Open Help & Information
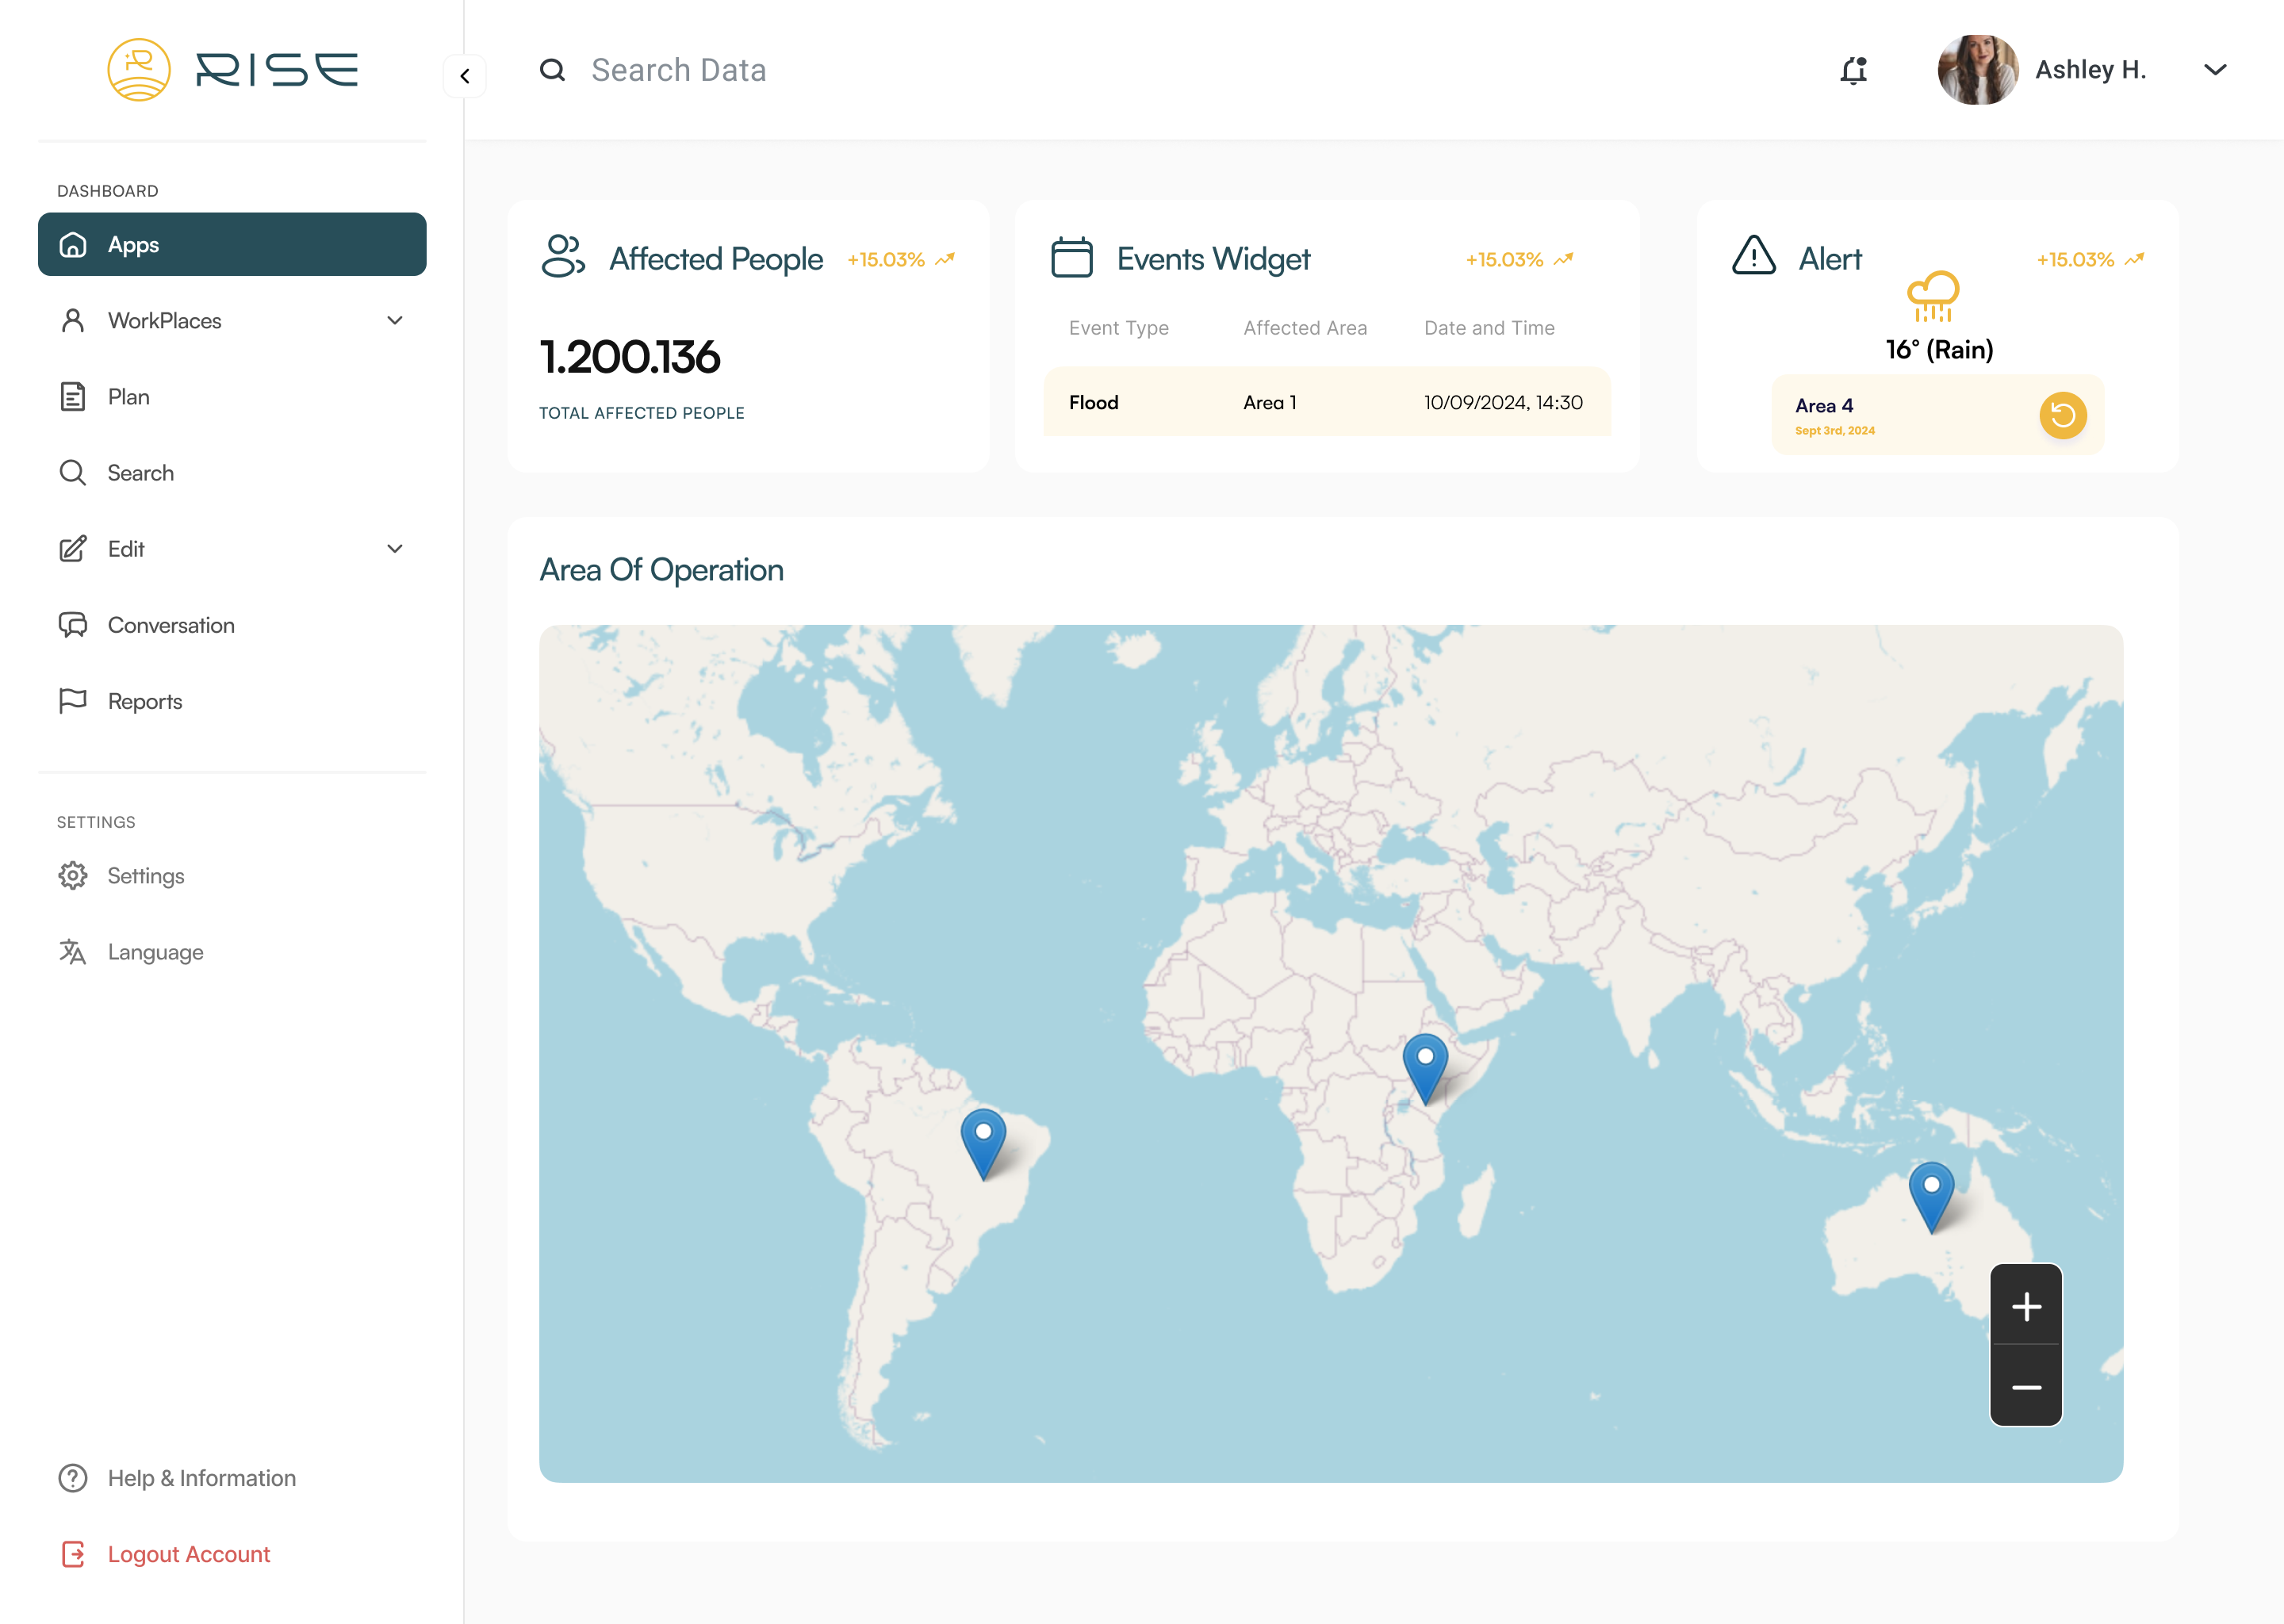The image size is (2284, 1624). pos(201,1478)
